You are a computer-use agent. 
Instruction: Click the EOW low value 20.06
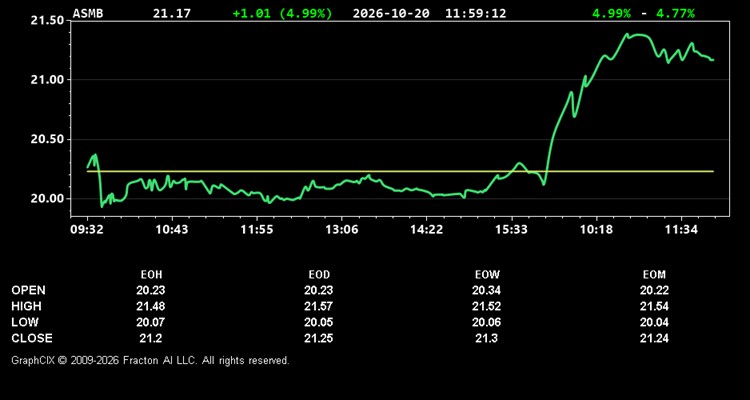486,322
